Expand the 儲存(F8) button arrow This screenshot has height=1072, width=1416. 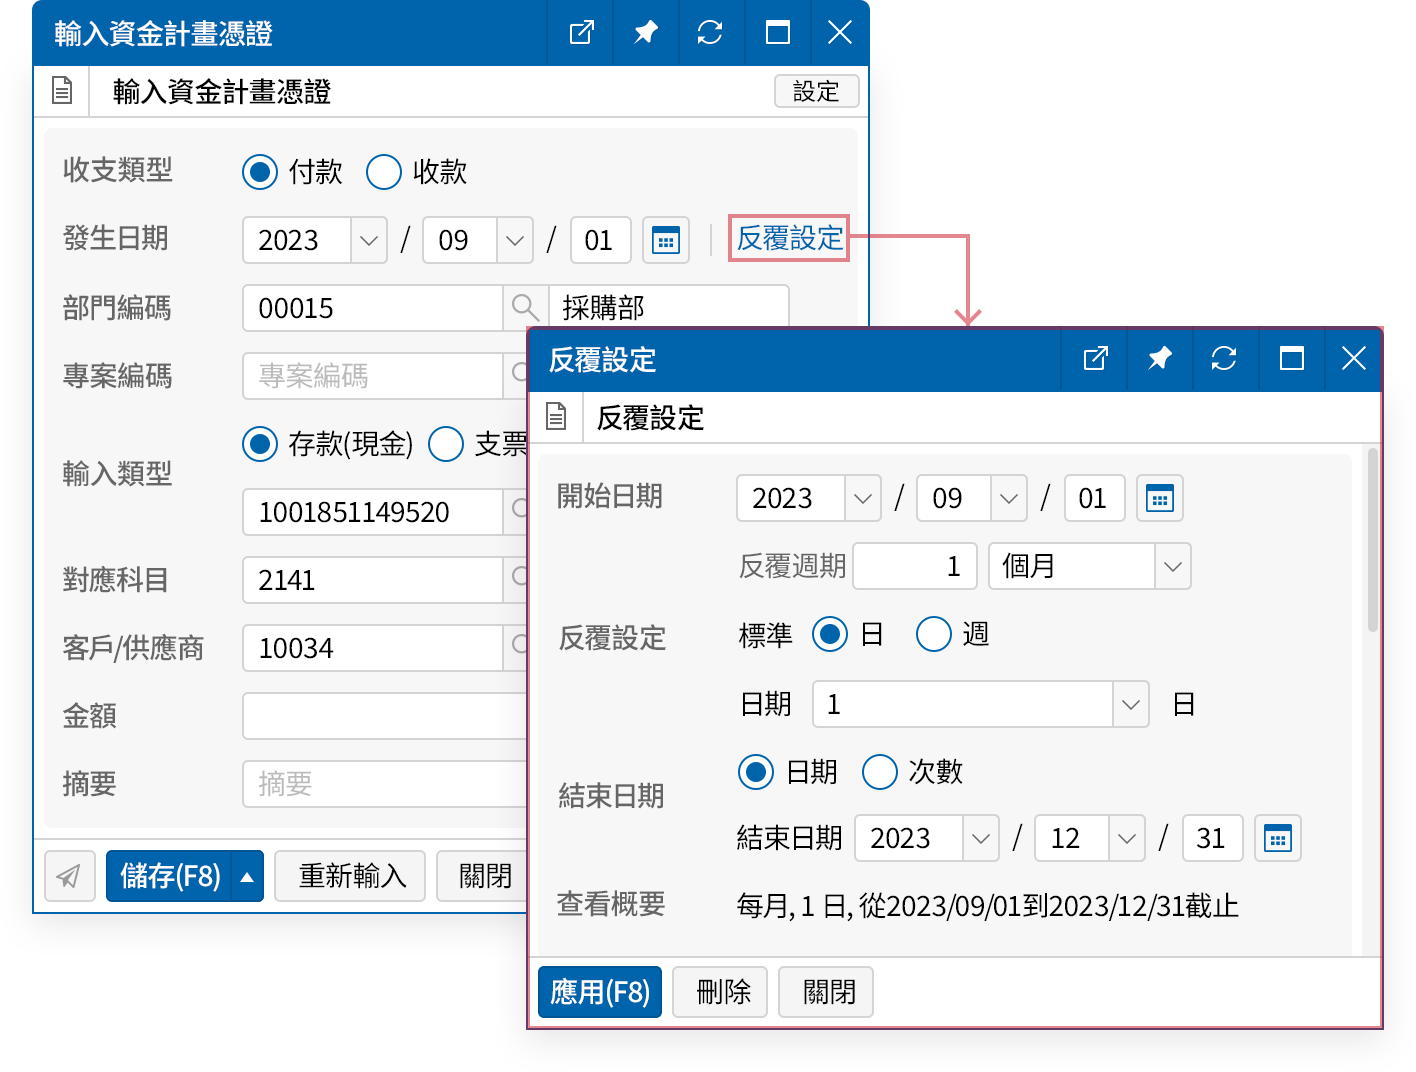[x=246, y=875]
